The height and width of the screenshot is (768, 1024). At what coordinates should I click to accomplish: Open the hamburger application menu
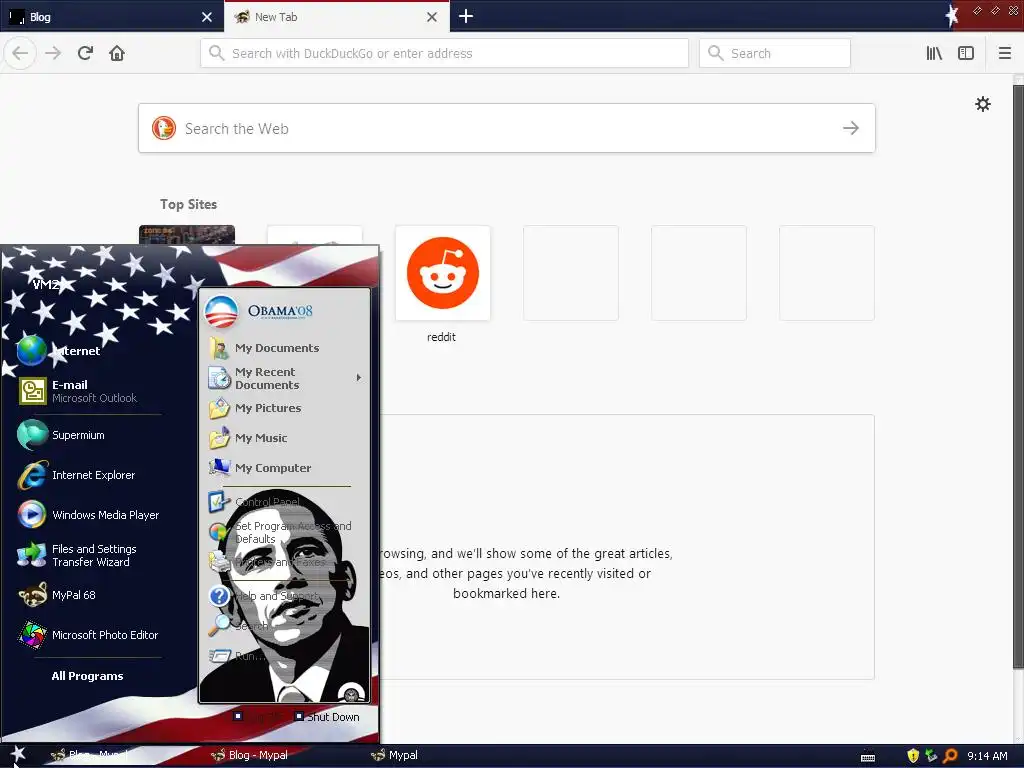click(1004, 53)
